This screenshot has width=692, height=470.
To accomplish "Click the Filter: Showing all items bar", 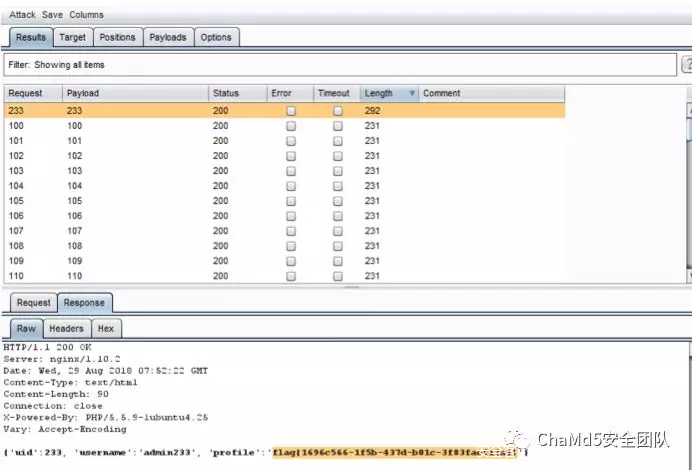I will point(340,65).
